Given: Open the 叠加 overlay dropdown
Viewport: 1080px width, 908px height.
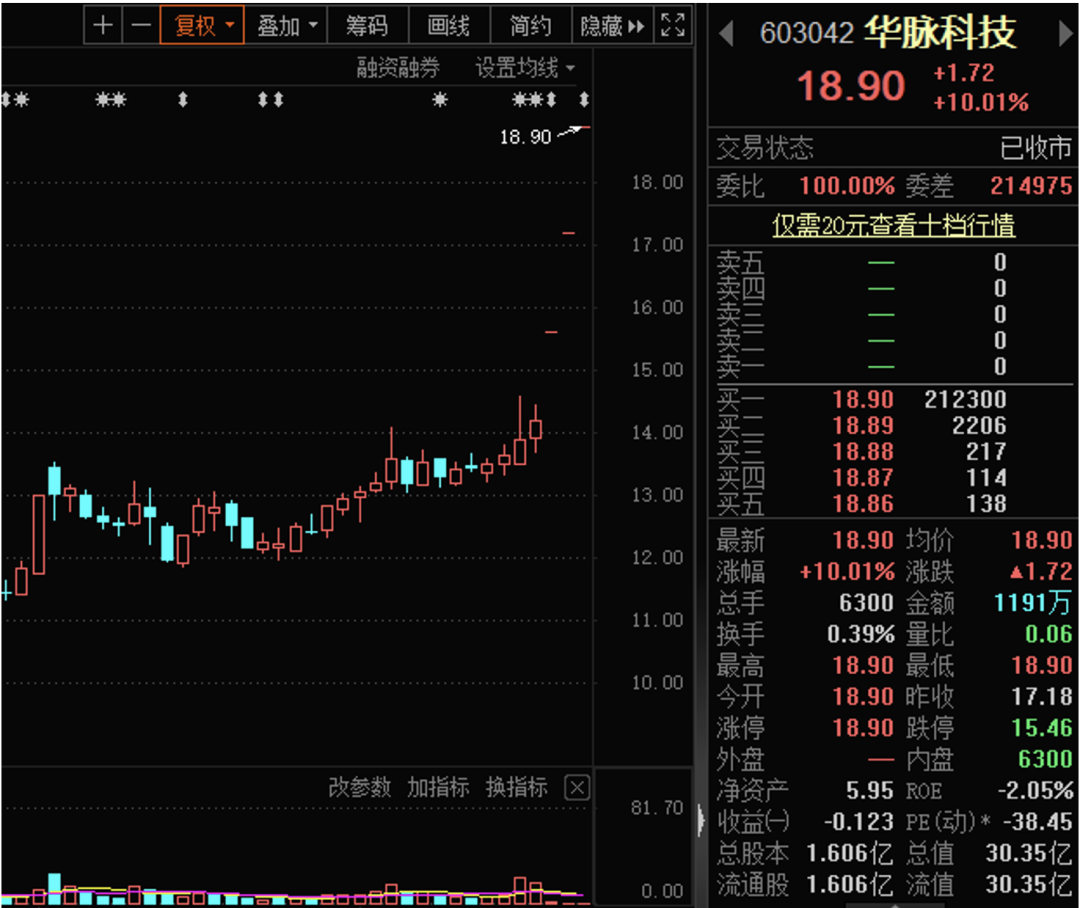Looking at the screenshot, I should coord(287,25).
